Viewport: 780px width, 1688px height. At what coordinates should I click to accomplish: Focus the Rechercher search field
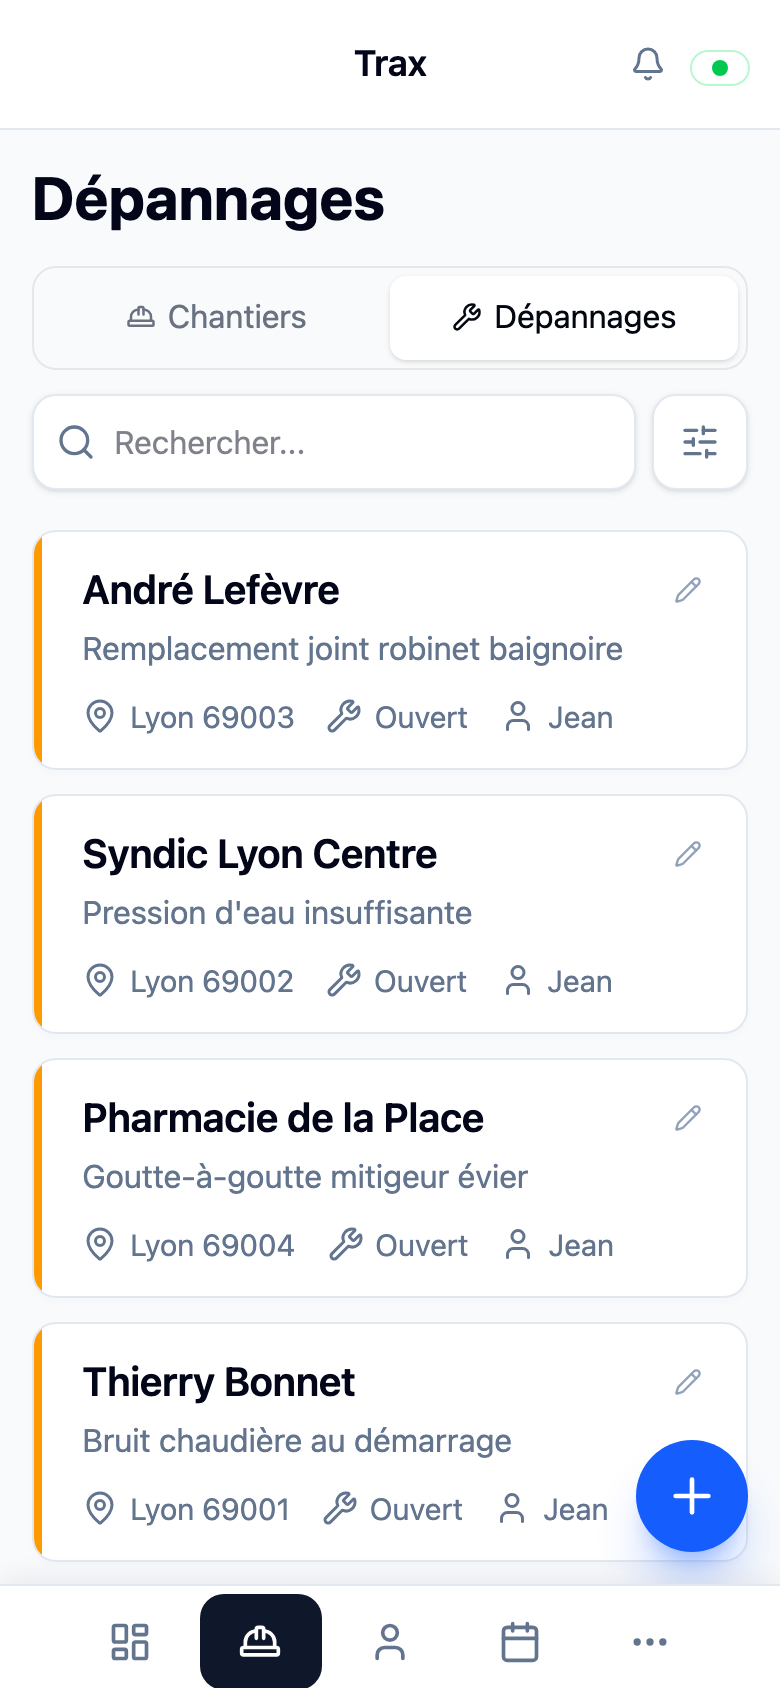click(x=334, y=442)
